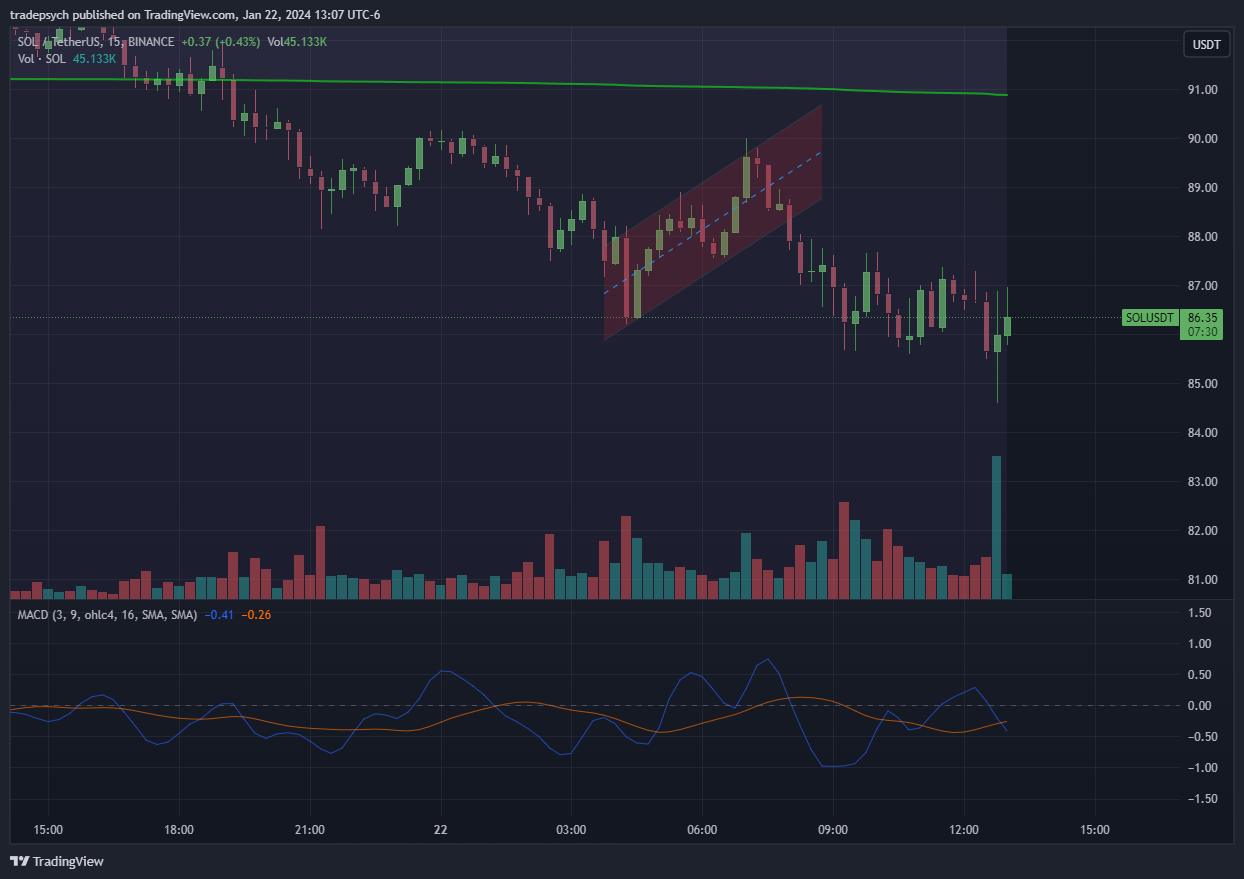The width and height of the screenshot is (1244, 879).
Task: Click the 06:00 time axis label
Action: 702,830
